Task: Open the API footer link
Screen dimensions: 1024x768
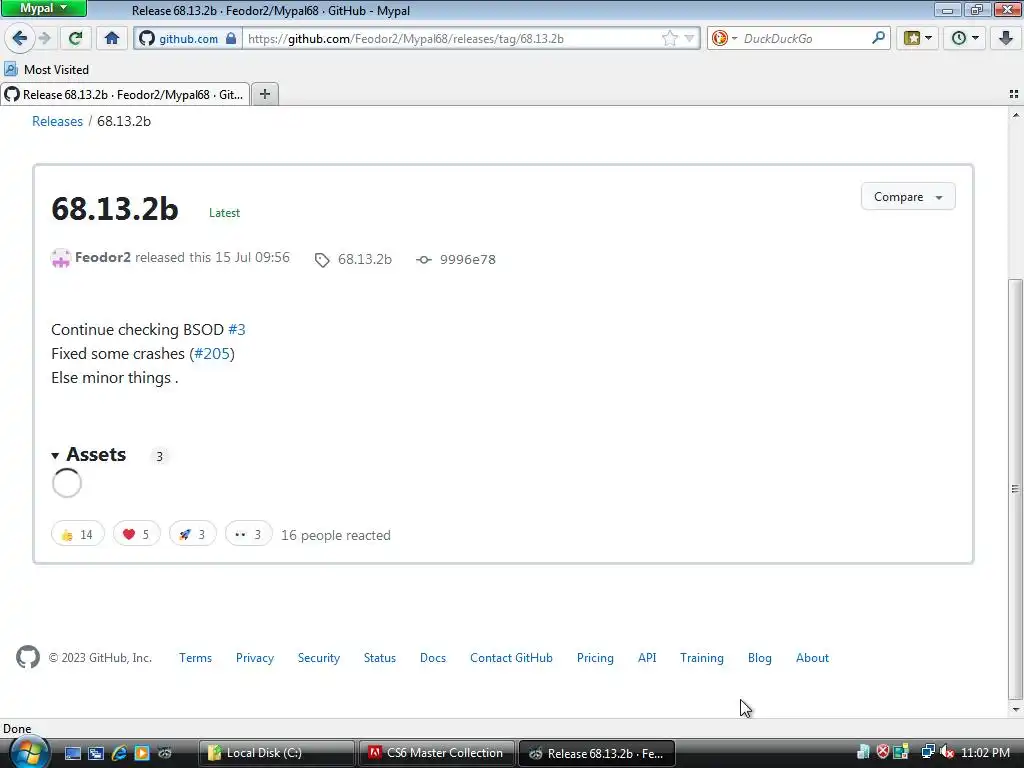Action: [647, 658]
